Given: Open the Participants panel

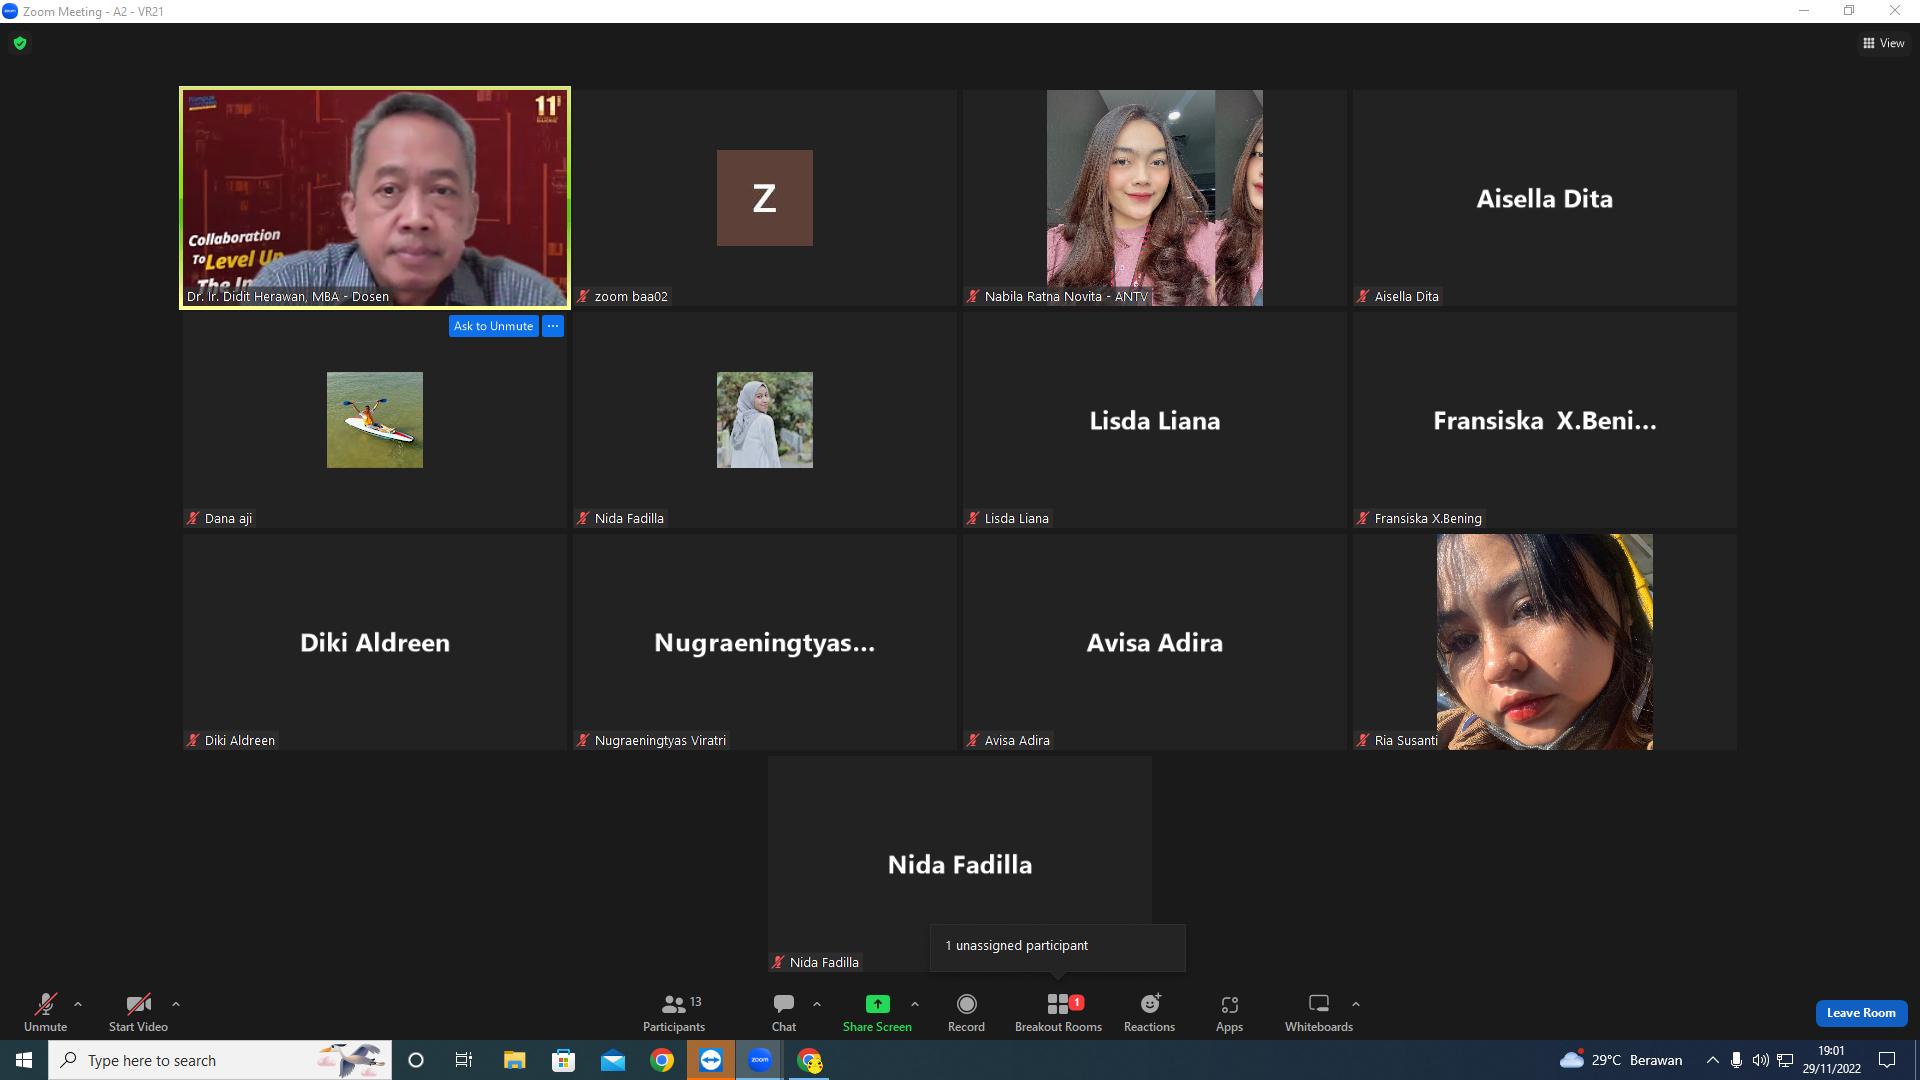Looking at the screenshot, I should (674, 1012).
